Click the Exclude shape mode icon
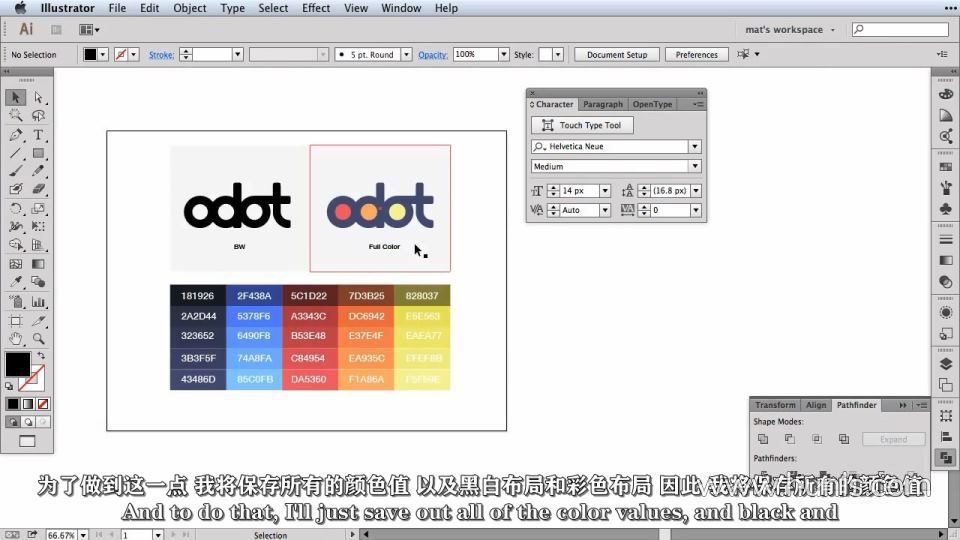960x540 pixels. [844, 439]
